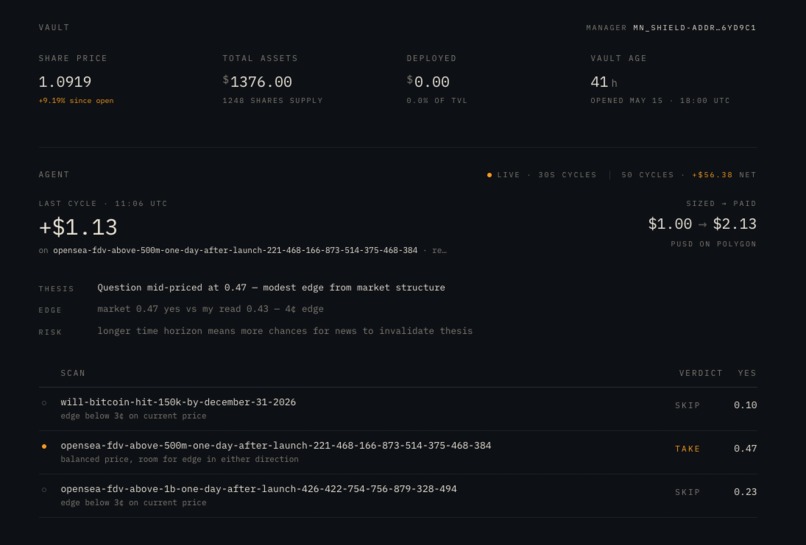
Task: Click the SKIP verdict for opensea-fdv-above-1b row
Action: [687, 492]
